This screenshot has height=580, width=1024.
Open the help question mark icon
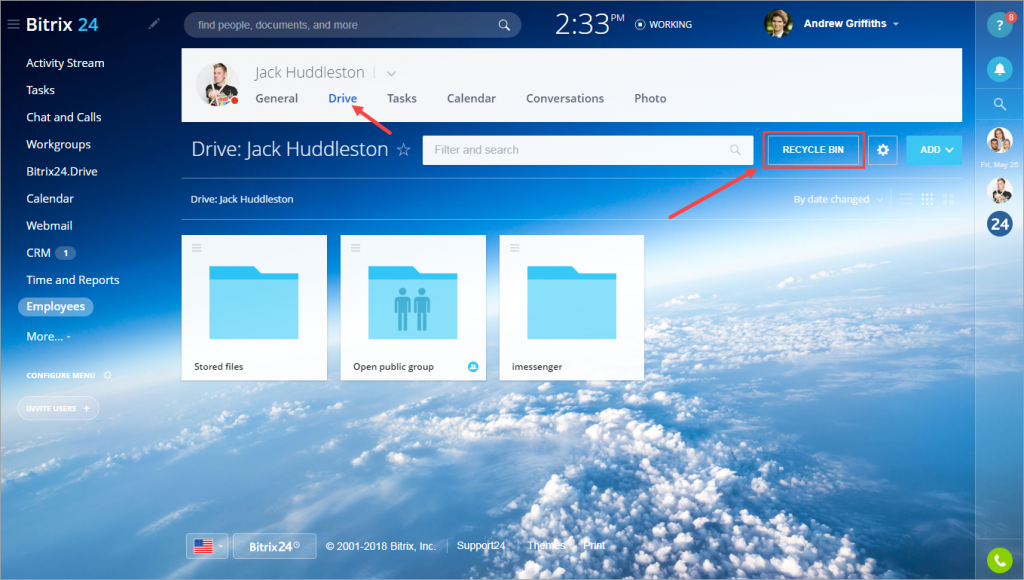[x=999, y=25]
